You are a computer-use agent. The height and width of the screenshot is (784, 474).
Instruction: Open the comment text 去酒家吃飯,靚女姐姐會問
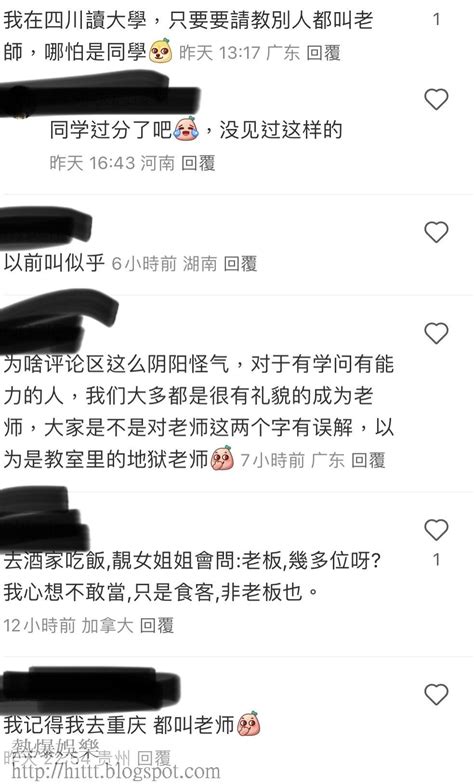(x=192, y=576)
